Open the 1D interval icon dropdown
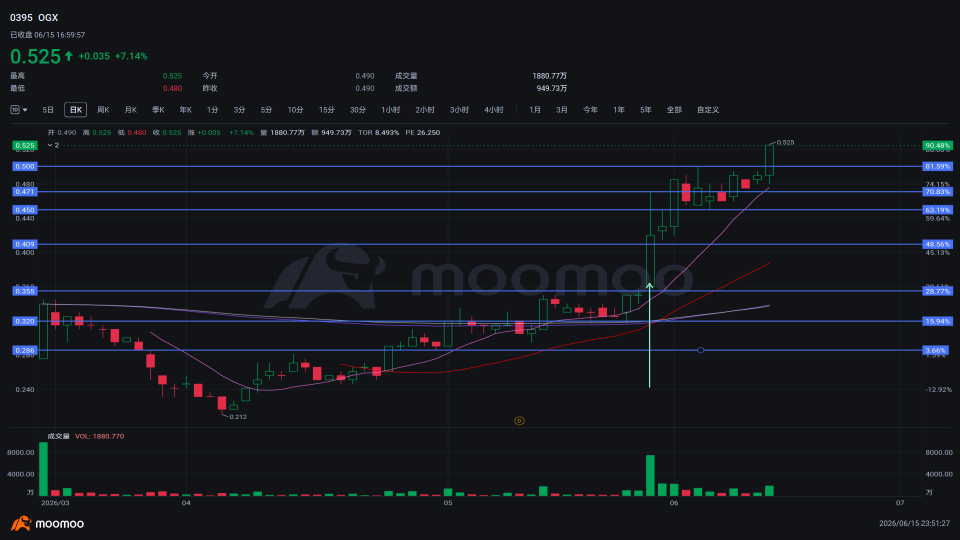 tap(18, 110)
